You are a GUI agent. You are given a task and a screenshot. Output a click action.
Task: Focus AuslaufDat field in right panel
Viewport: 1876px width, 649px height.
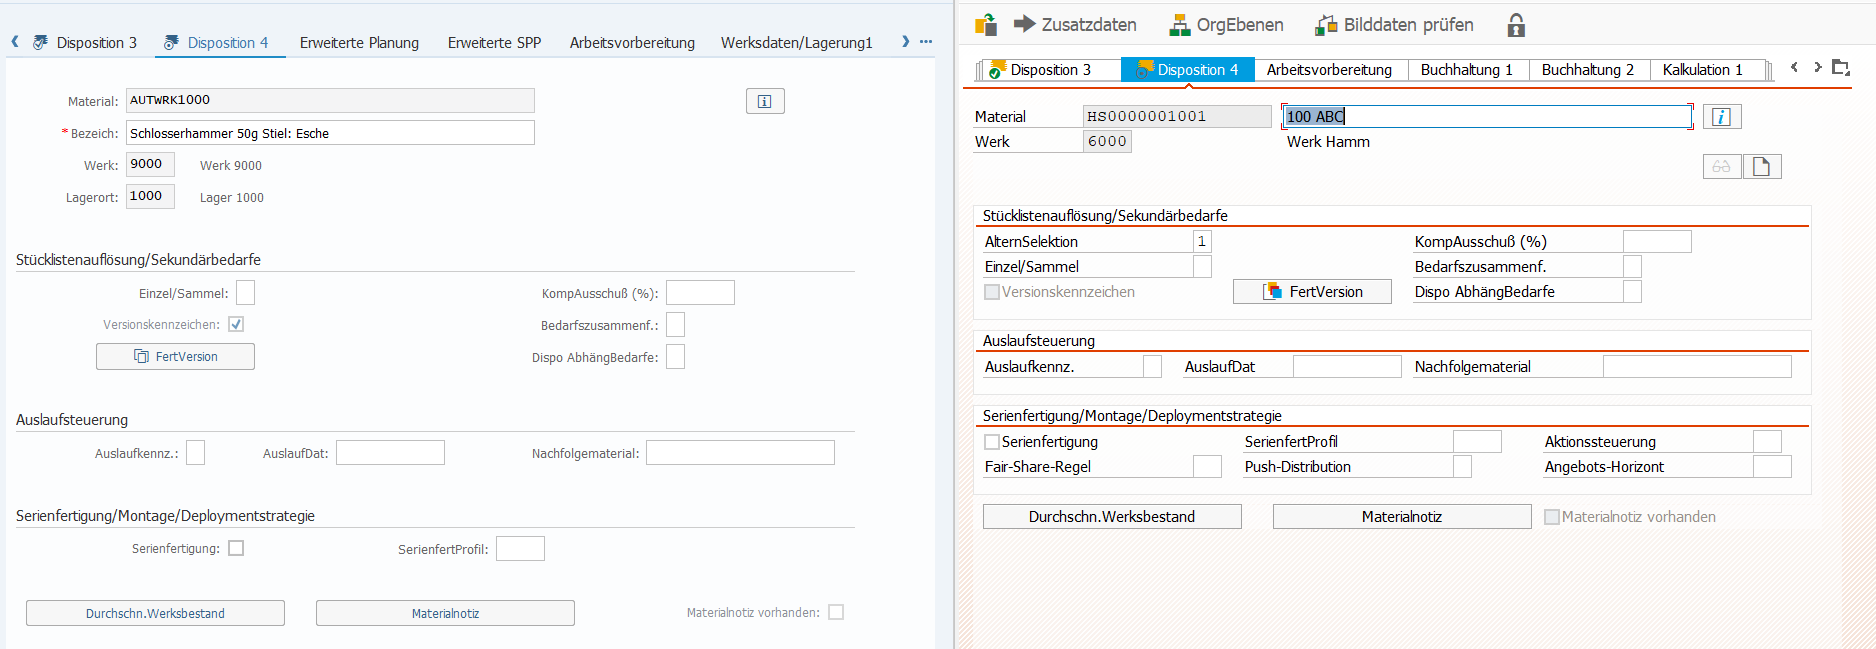pos(1347,367)
